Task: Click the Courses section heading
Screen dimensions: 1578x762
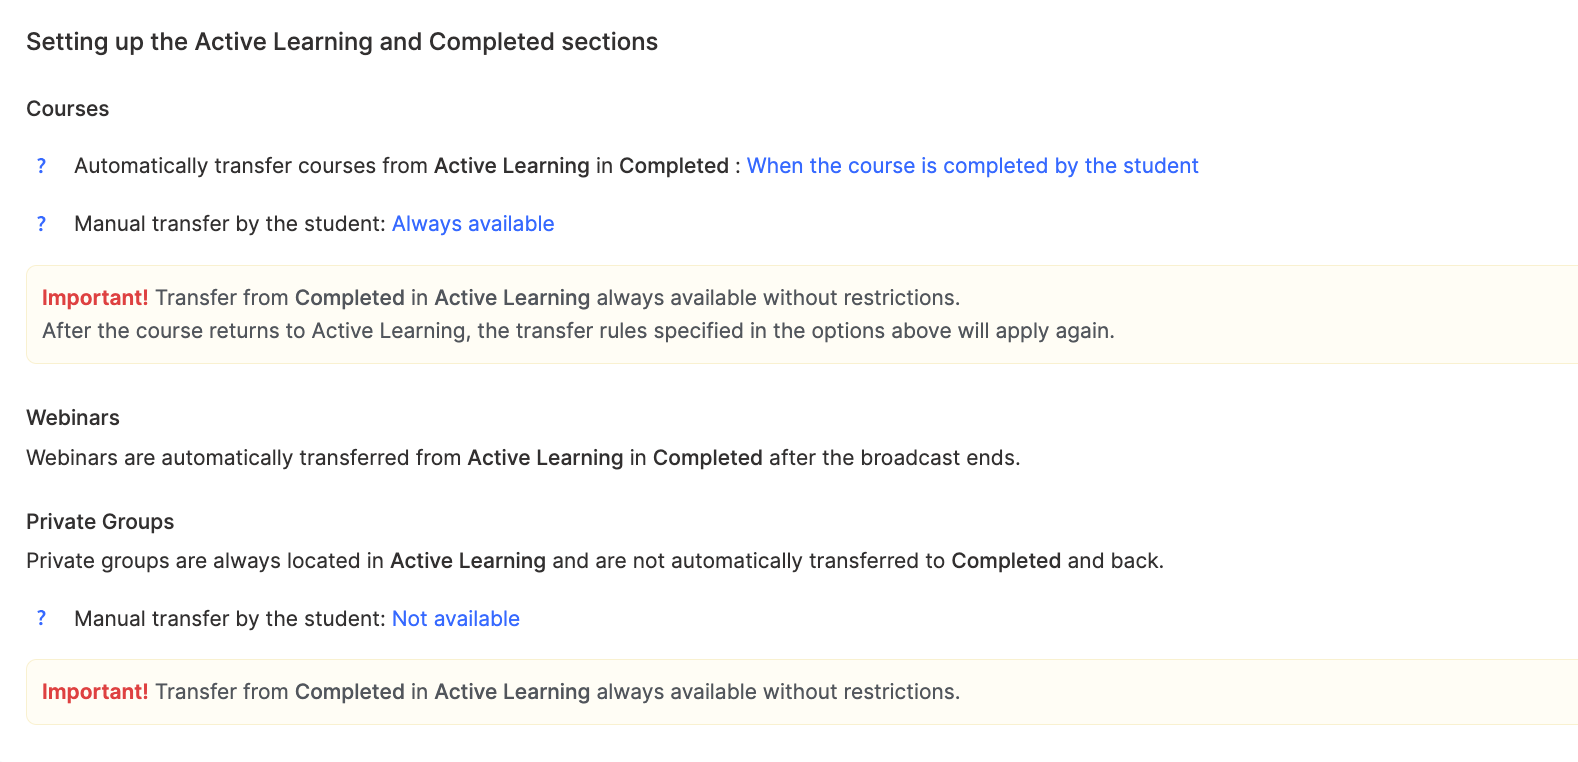Action: coord(68,109)
